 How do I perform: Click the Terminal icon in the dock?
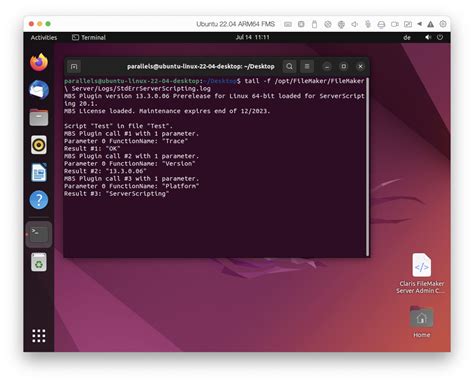pyautogui.click(x=39, y=234)
